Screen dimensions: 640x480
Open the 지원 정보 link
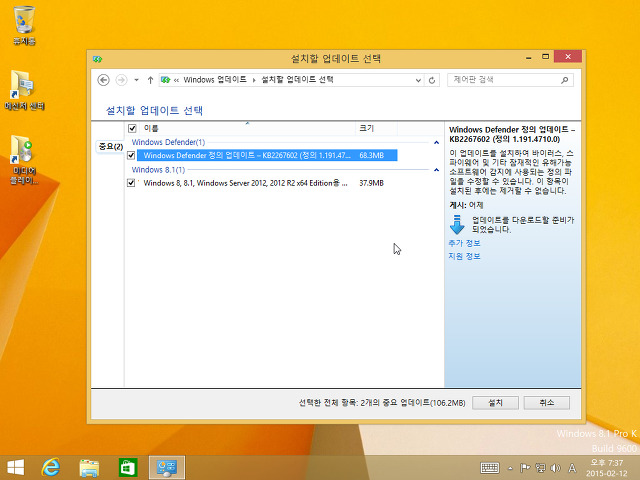tap(464, 256)
